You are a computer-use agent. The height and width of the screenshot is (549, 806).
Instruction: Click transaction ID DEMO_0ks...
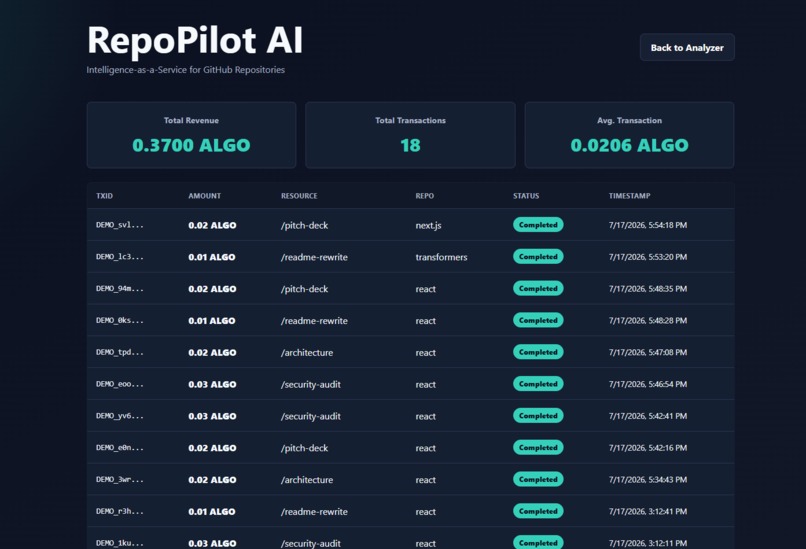click(x=120, y=320)
